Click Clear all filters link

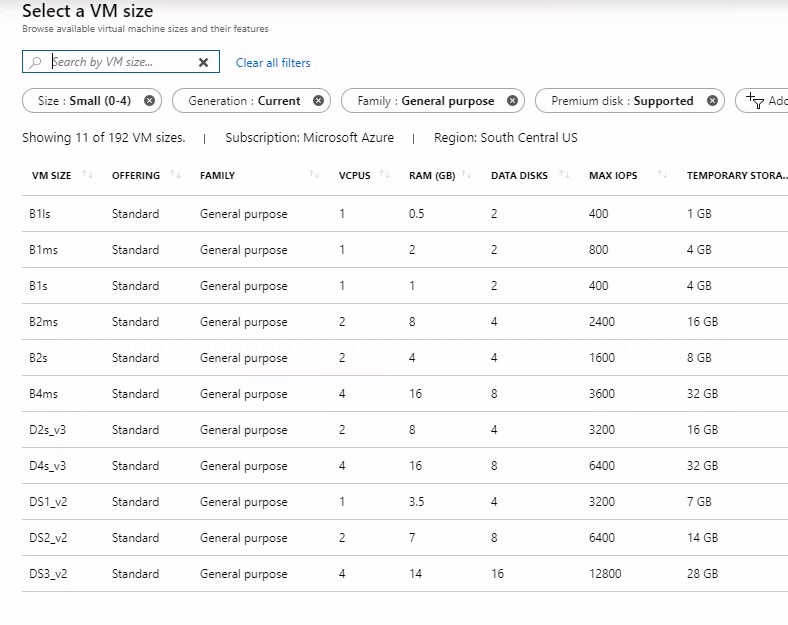point(273,63)
